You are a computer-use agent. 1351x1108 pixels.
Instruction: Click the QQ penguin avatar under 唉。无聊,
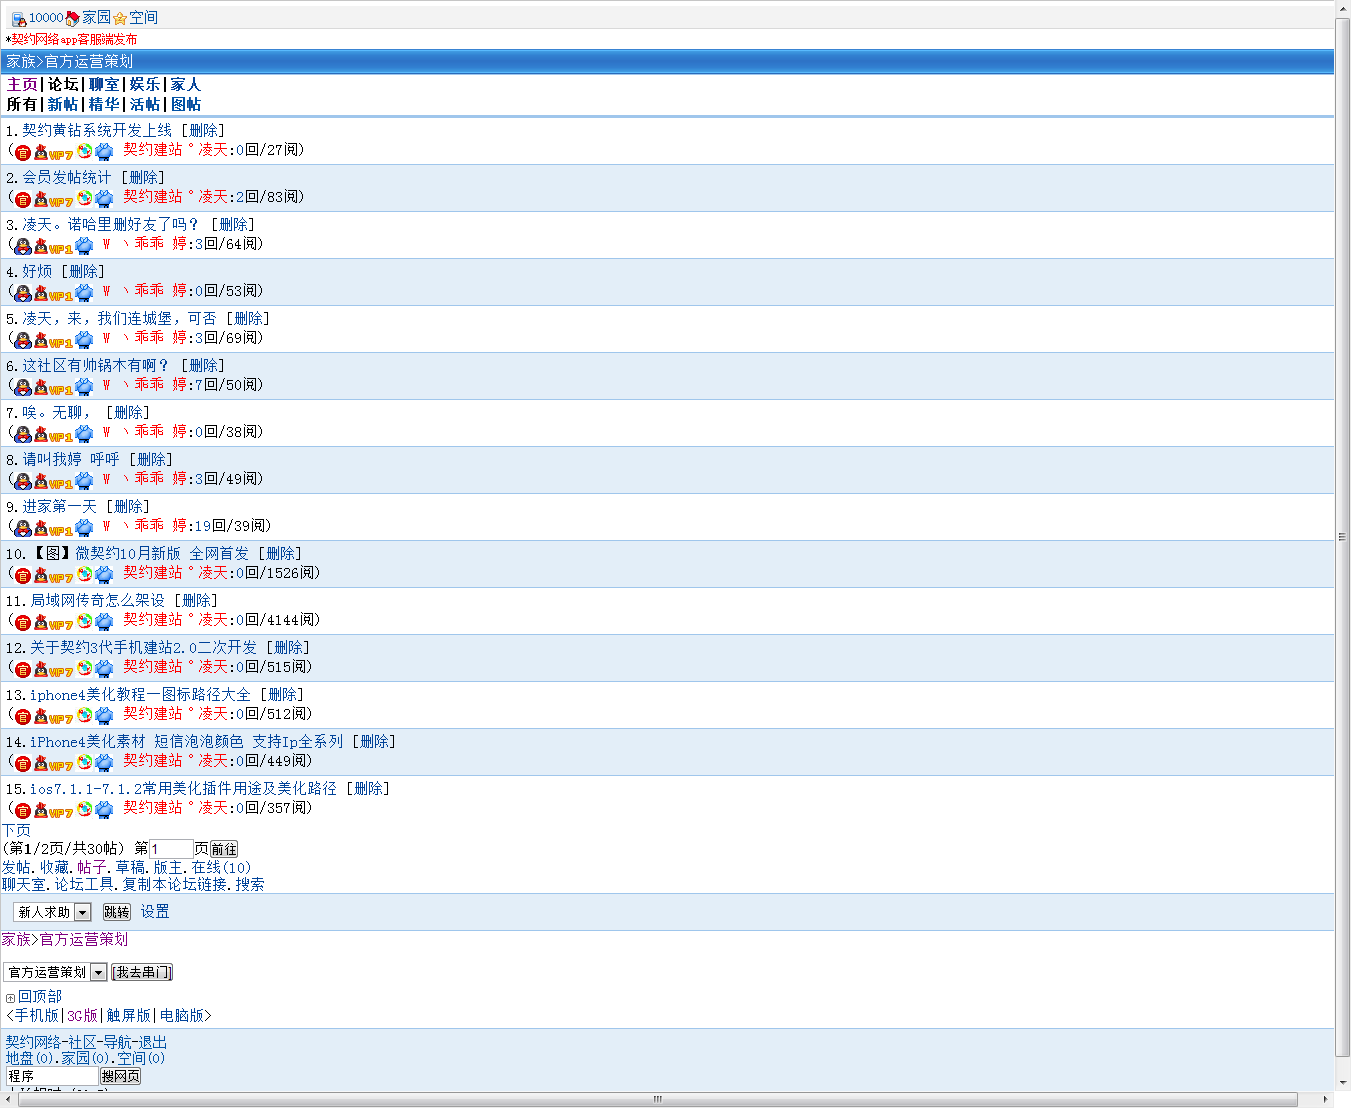(x=23, y=434)
